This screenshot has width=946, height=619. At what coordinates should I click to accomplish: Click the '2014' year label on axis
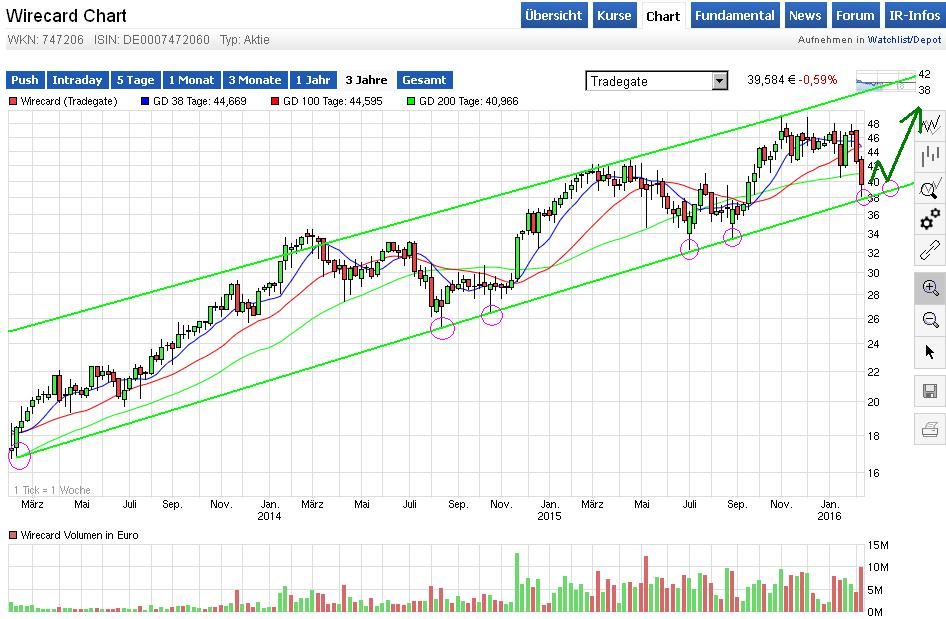point(269,516)
